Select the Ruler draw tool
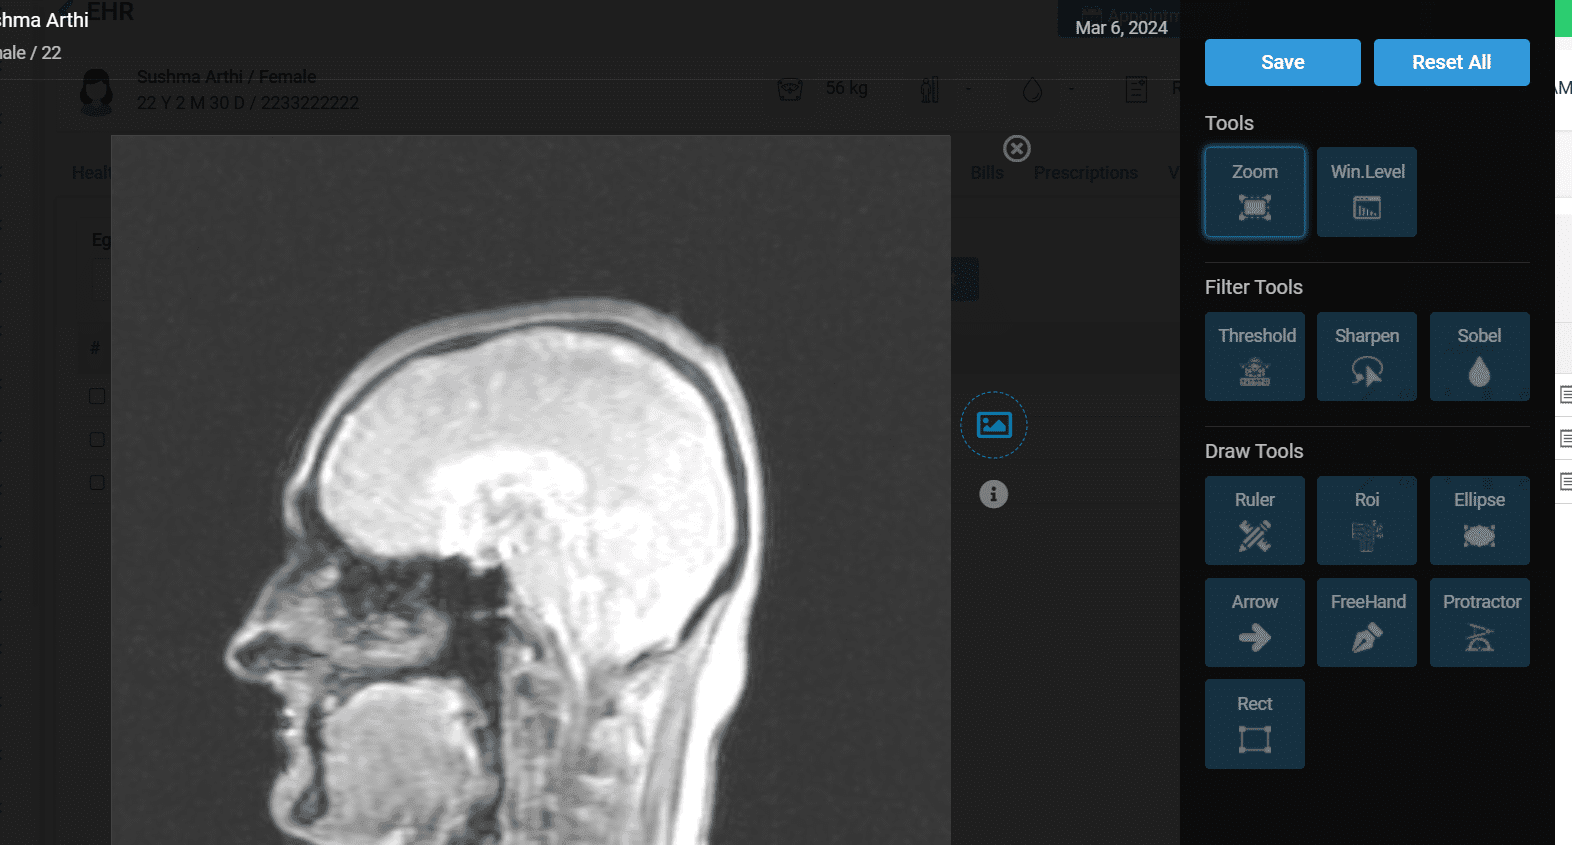1572x845 pixels. tap(1254, 520)
